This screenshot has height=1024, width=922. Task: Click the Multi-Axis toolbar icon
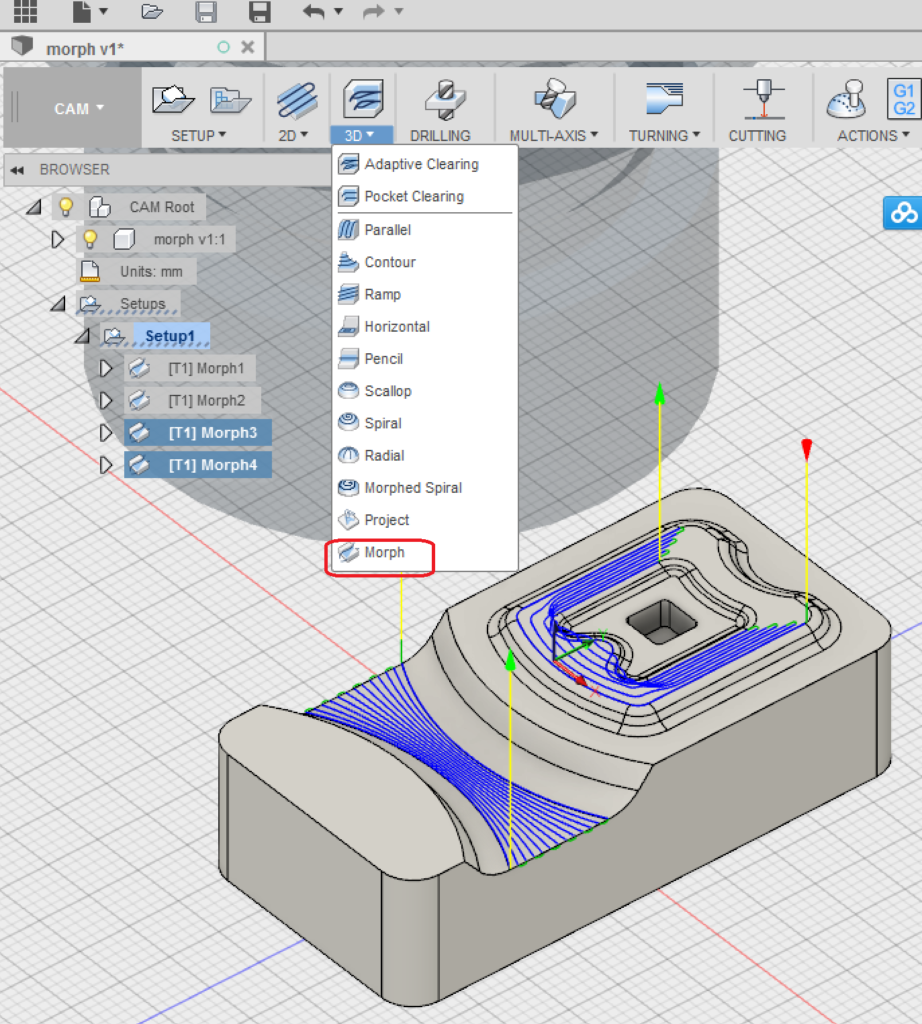pos(553,100)
